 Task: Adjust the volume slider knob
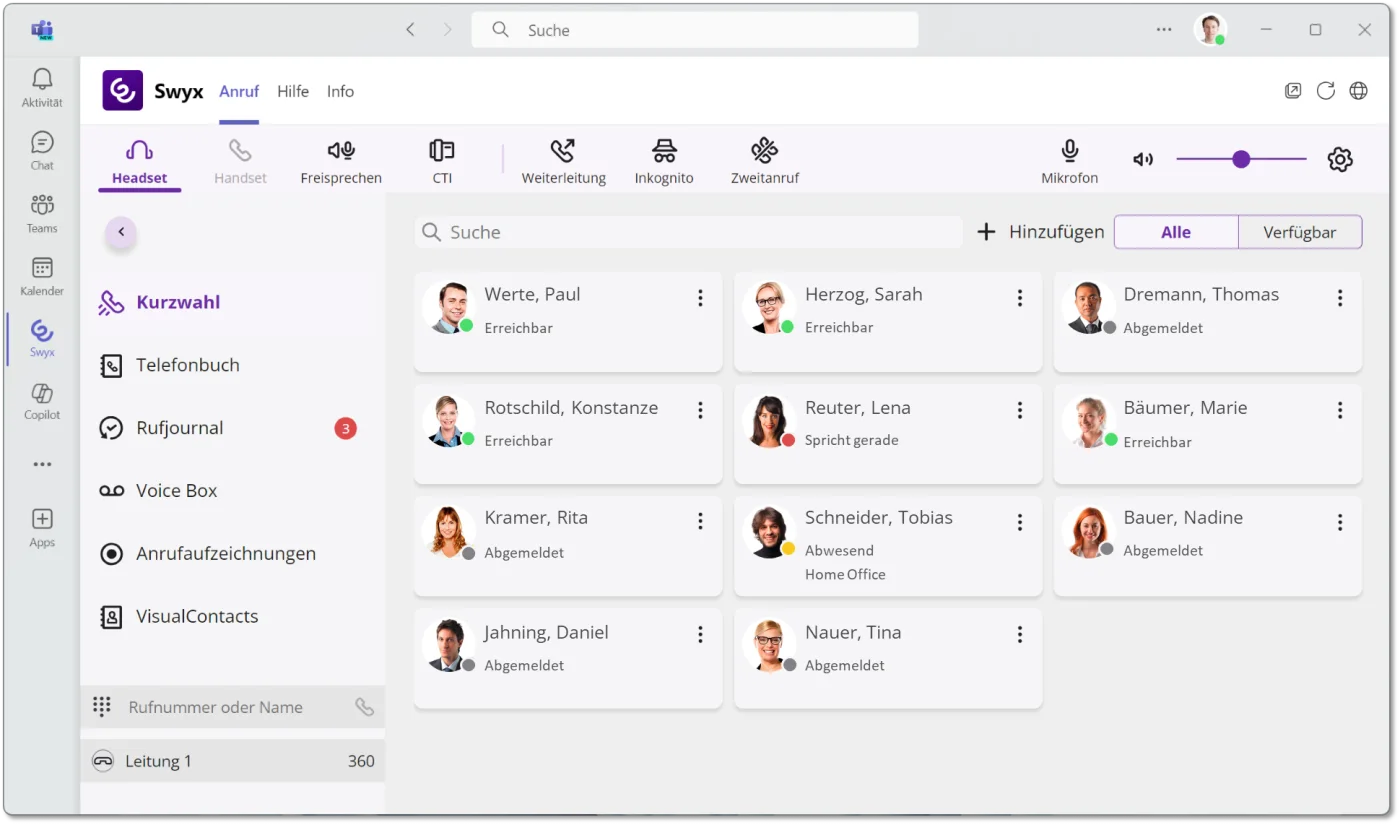pyautogui.click(x=1241, y=159)
